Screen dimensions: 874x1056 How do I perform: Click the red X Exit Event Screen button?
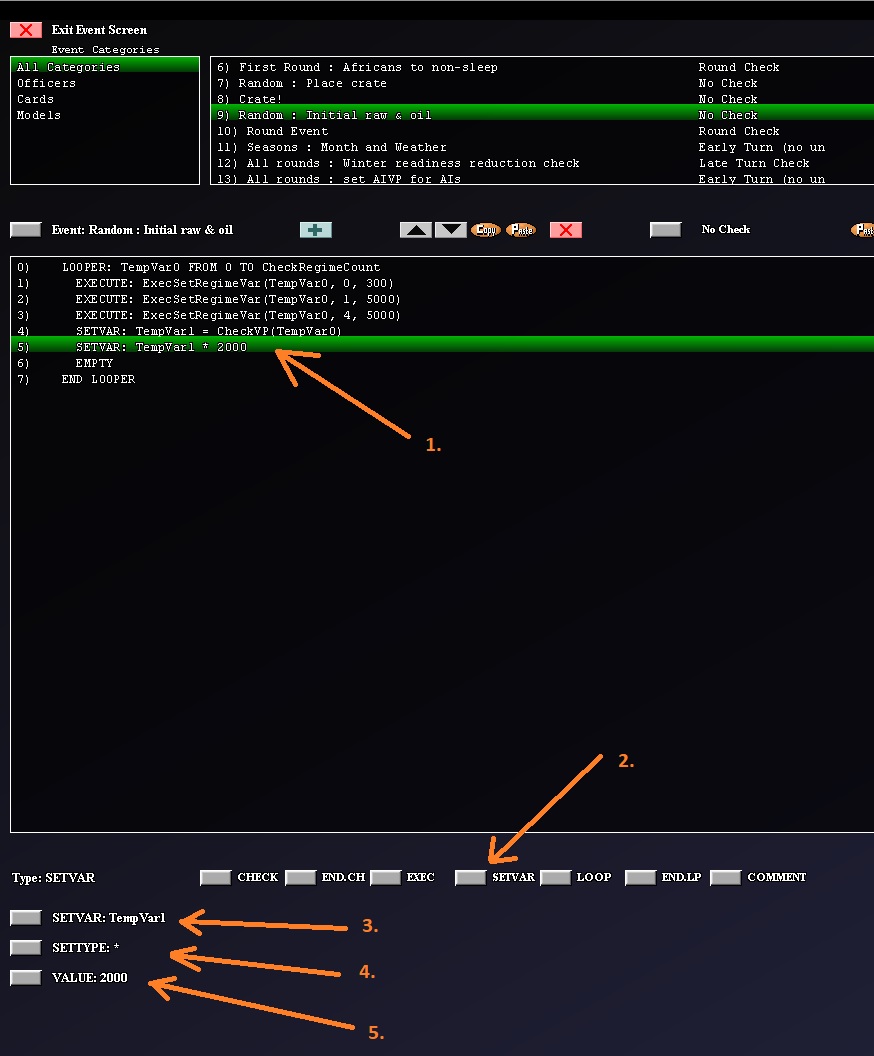[26, 30]
